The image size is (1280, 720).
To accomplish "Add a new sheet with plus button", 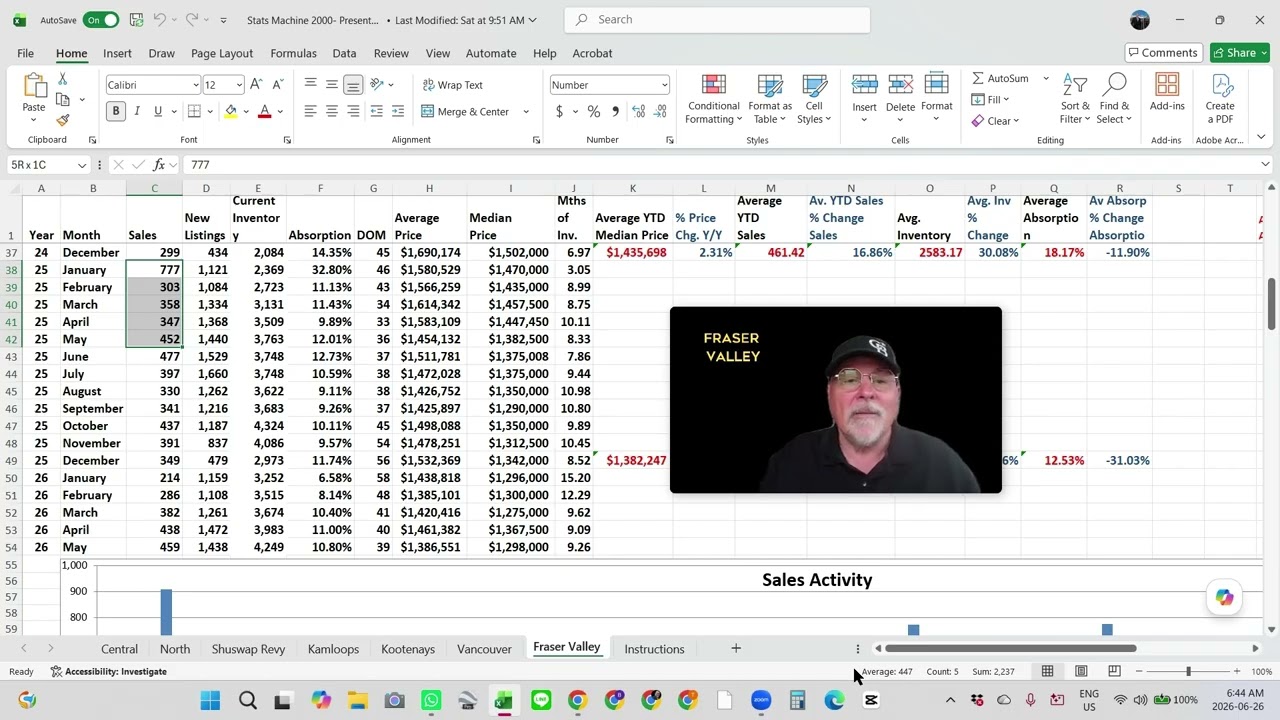I will (x=736, y=648).
